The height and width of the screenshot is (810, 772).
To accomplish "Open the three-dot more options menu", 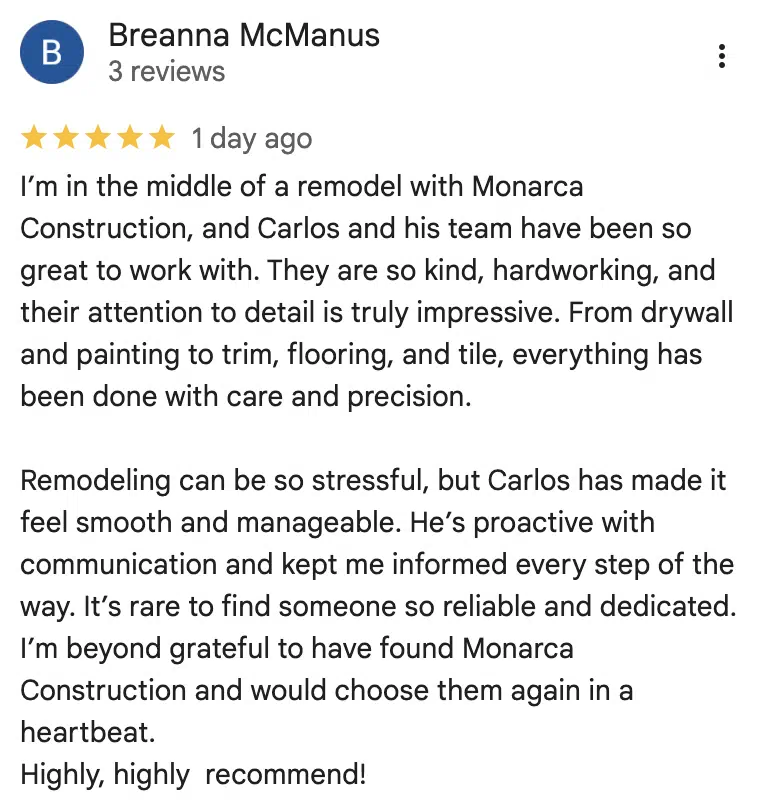I will pos(721,56).
